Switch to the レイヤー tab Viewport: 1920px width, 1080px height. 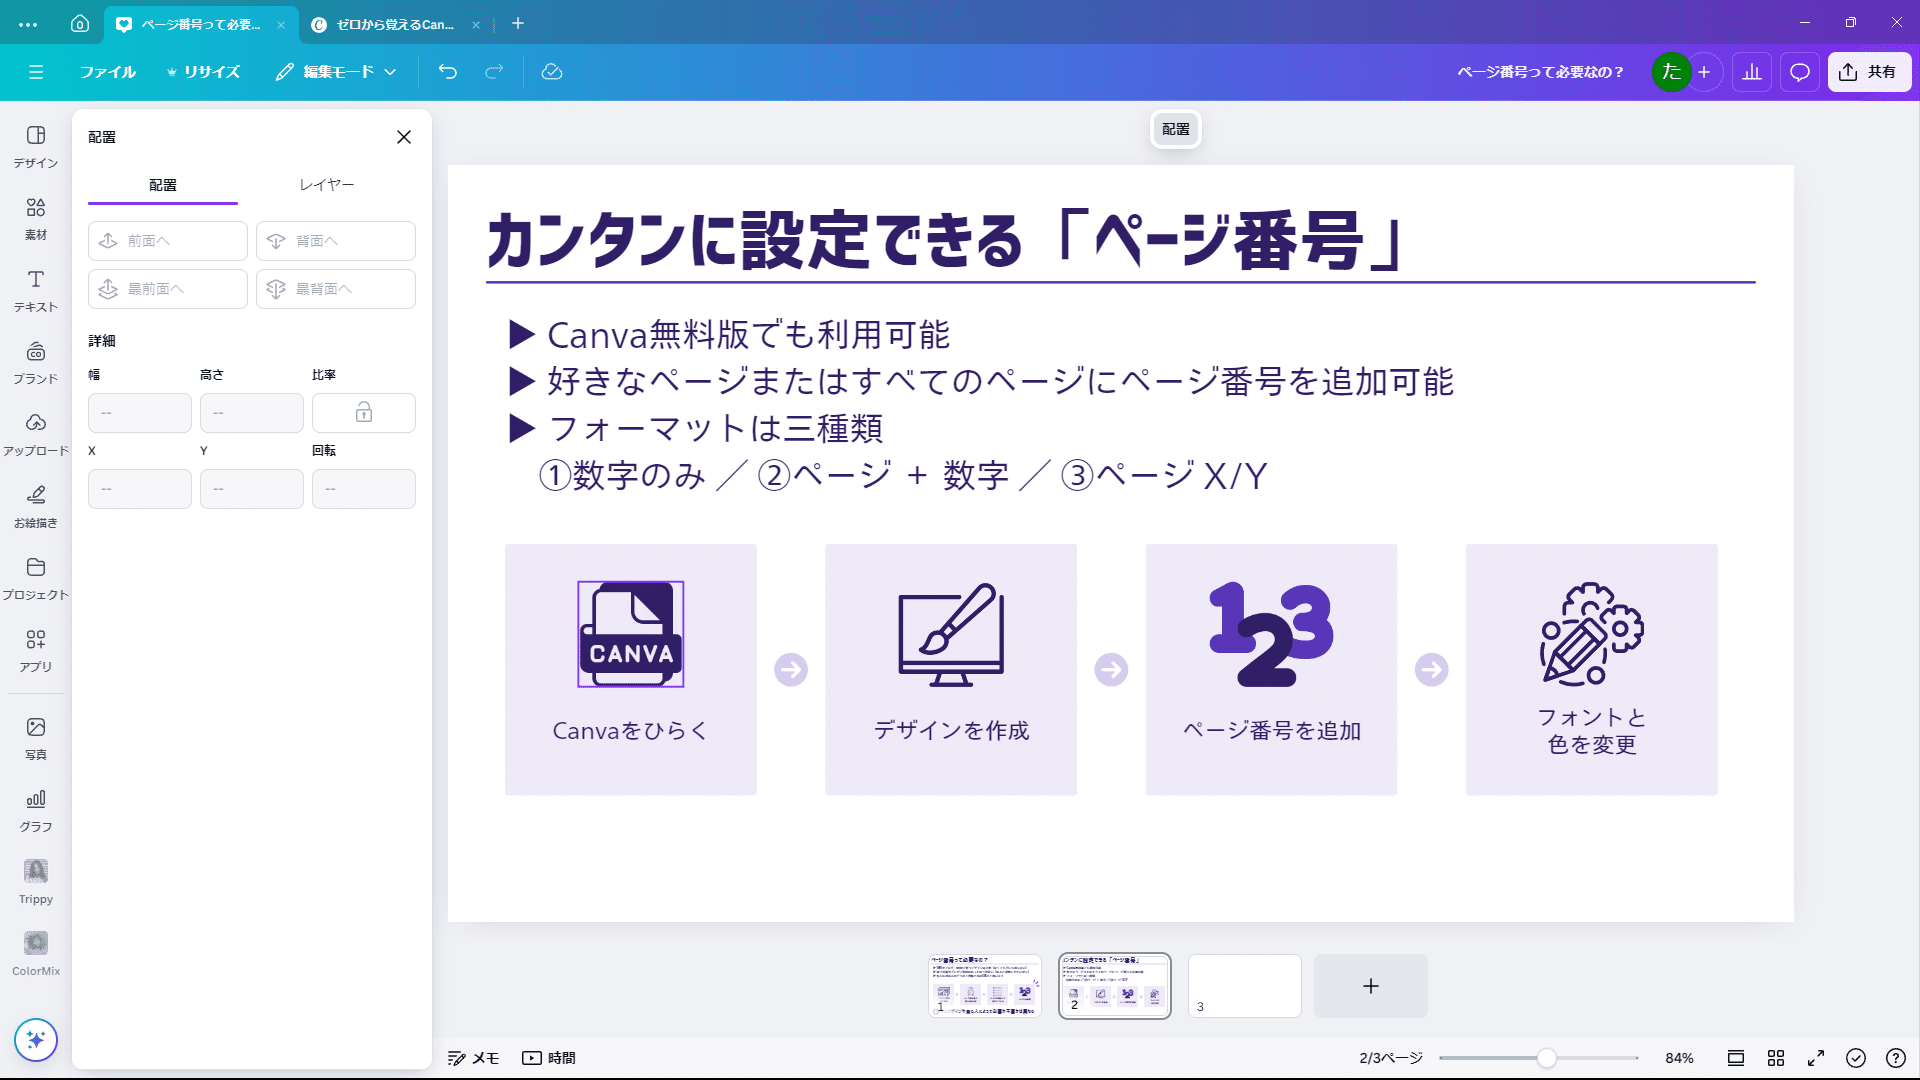tap(327, 185)
